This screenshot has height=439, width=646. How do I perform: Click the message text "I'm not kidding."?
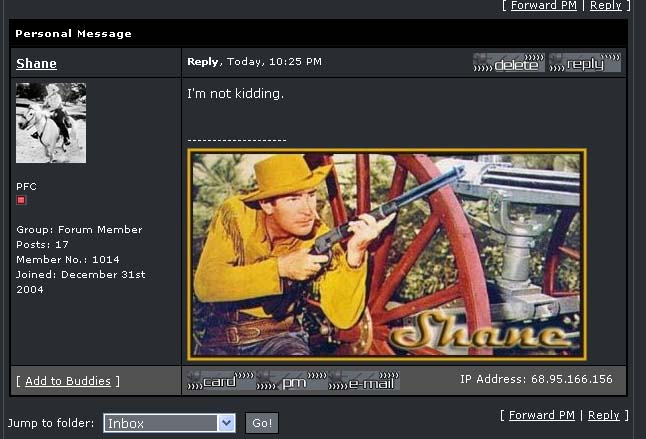tap(236, 93)
